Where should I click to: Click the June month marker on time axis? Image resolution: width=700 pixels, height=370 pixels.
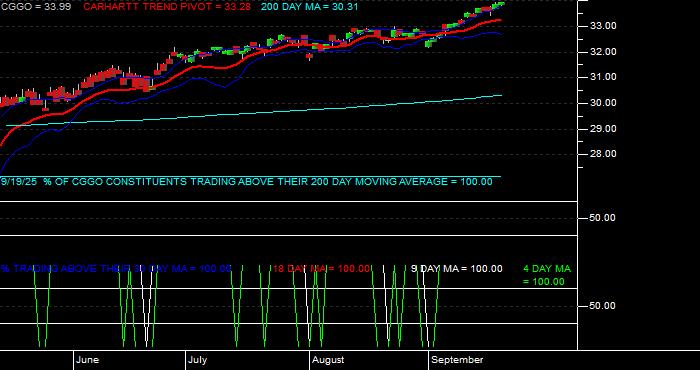88,360
